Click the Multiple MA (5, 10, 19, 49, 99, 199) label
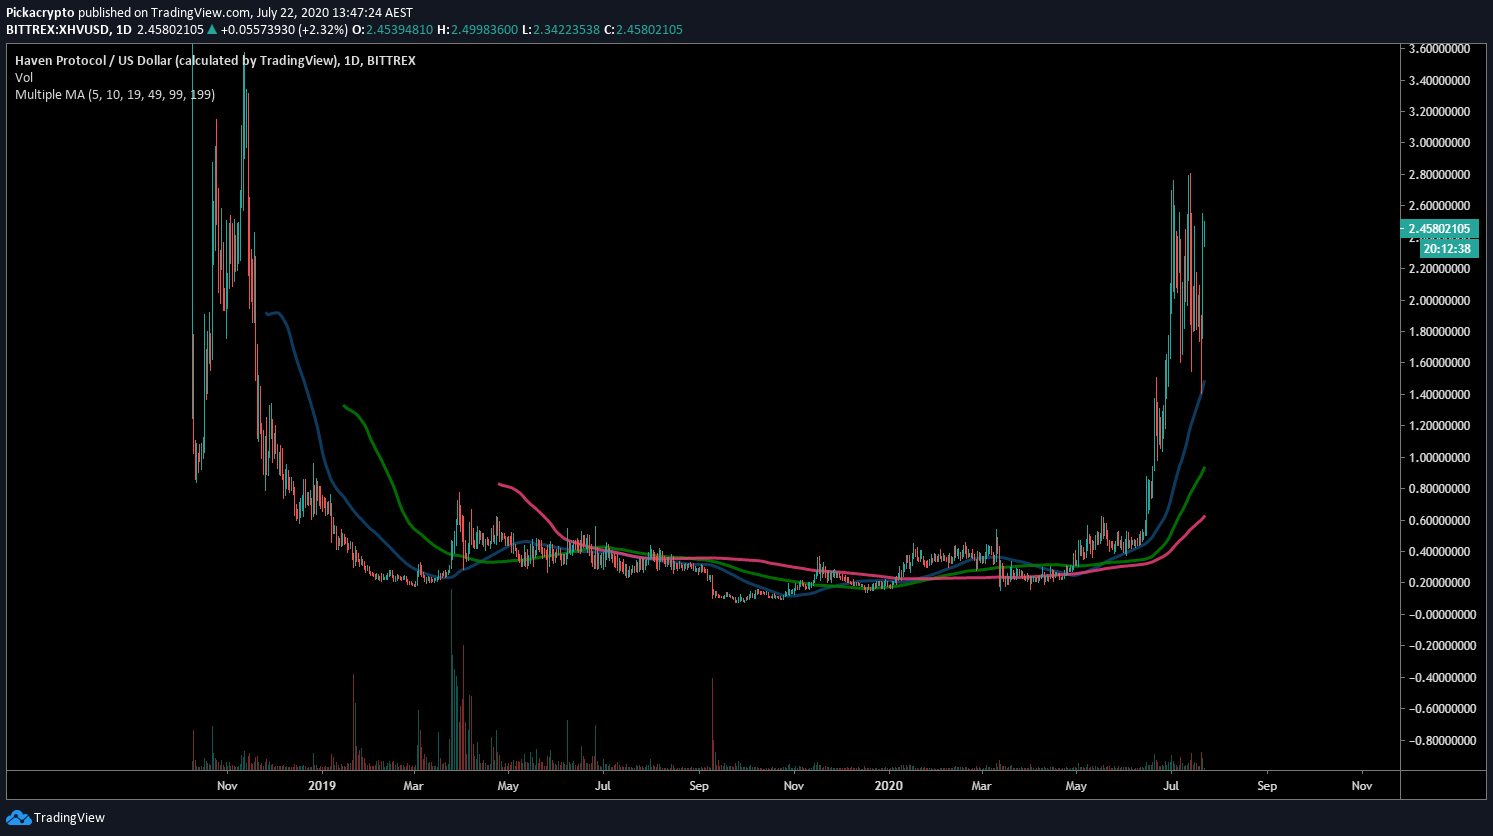 click(115, 95)
